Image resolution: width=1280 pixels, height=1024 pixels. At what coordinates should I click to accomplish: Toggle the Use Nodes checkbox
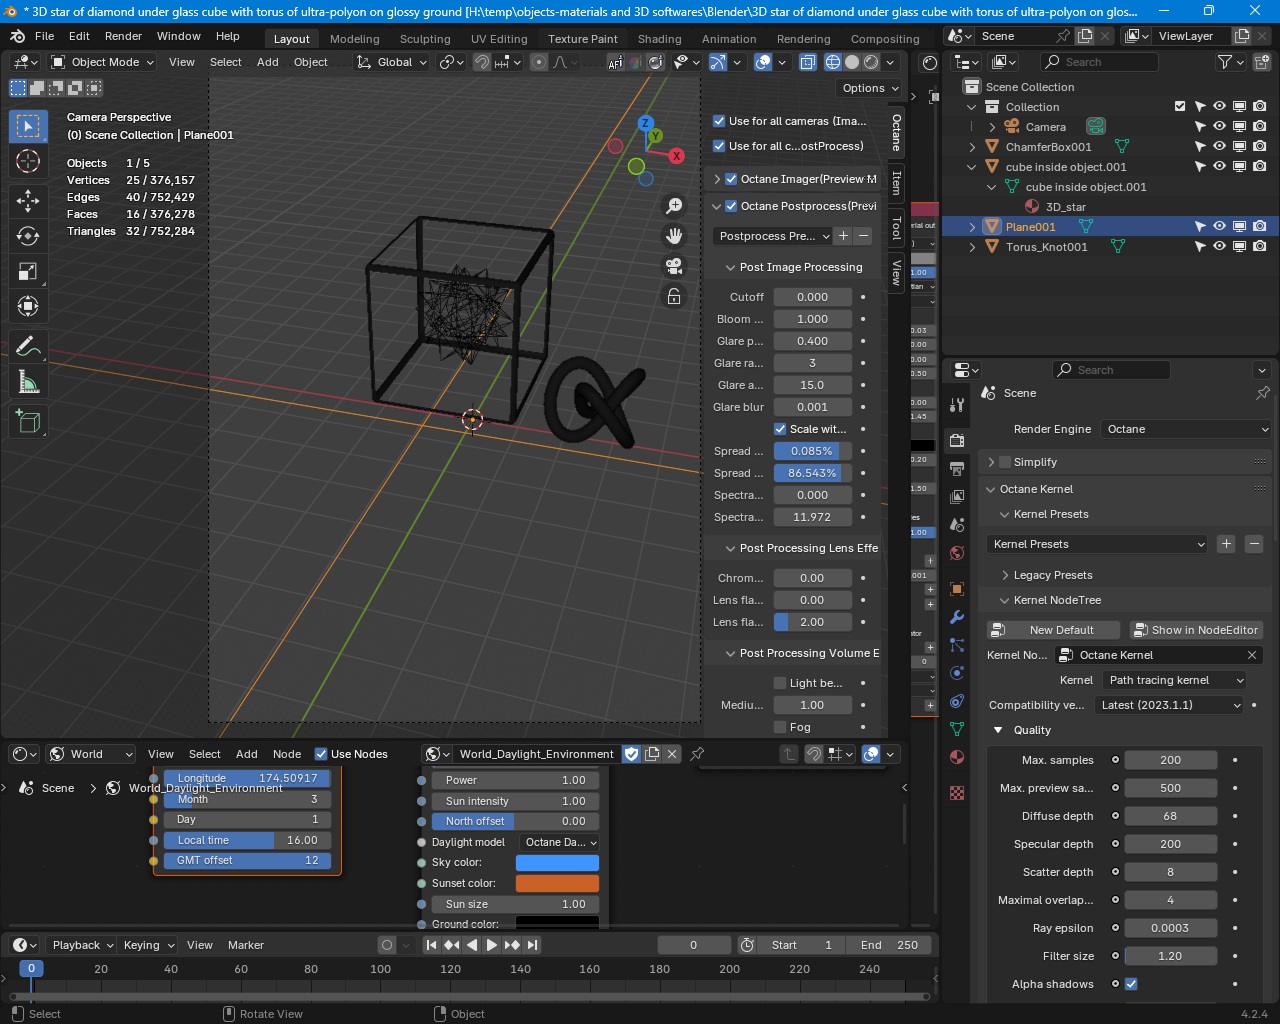321,754
